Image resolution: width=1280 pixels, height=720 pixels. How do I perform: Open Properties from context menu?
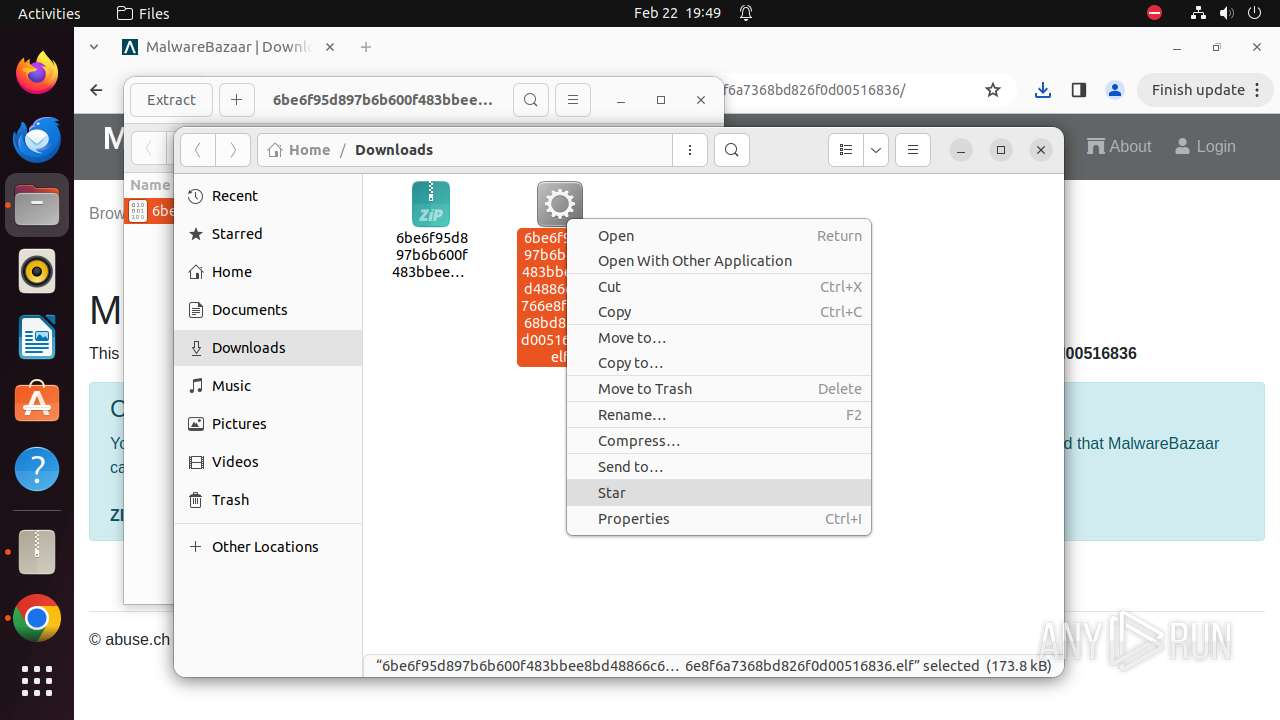tap(719, 519)
